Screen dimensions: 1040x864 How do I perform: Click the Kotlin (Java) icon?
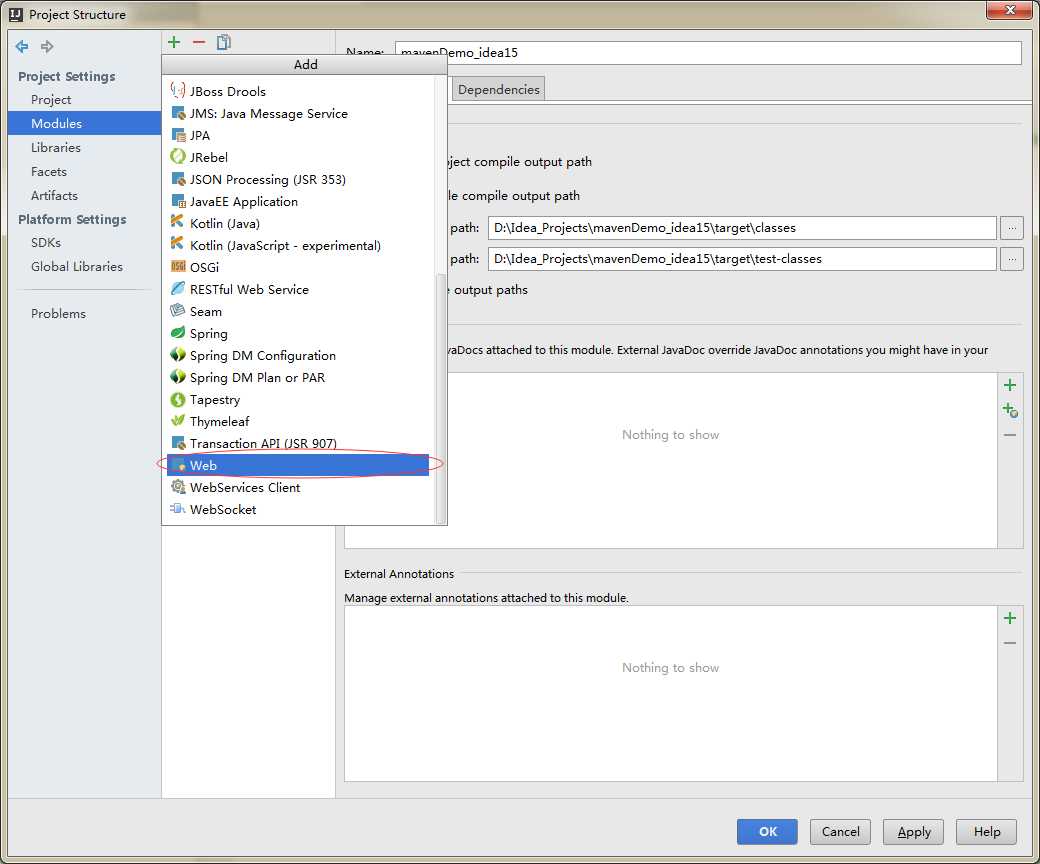pos(177,222)
